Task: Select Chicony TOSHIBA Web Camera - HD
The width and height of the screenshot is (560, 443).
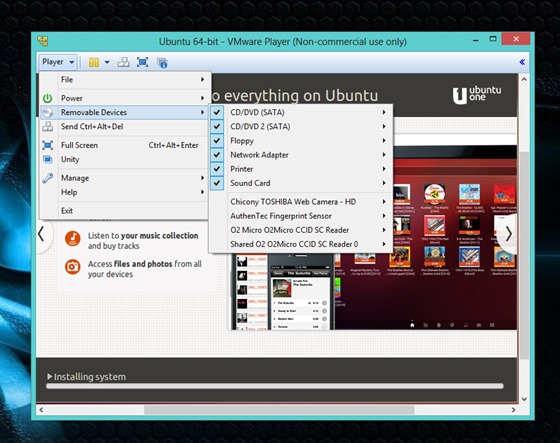Action: [x=301, y=202]
